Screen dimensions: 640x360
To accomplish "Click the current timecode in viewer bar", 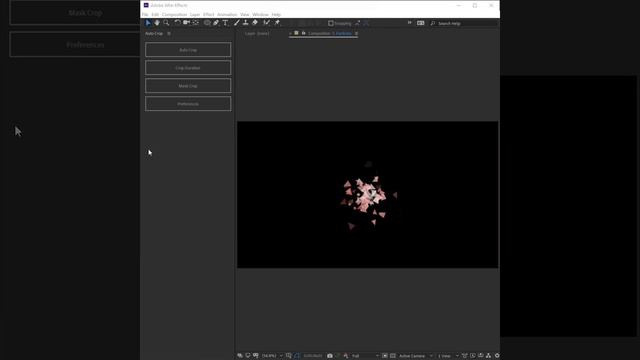I will point(313,356).
